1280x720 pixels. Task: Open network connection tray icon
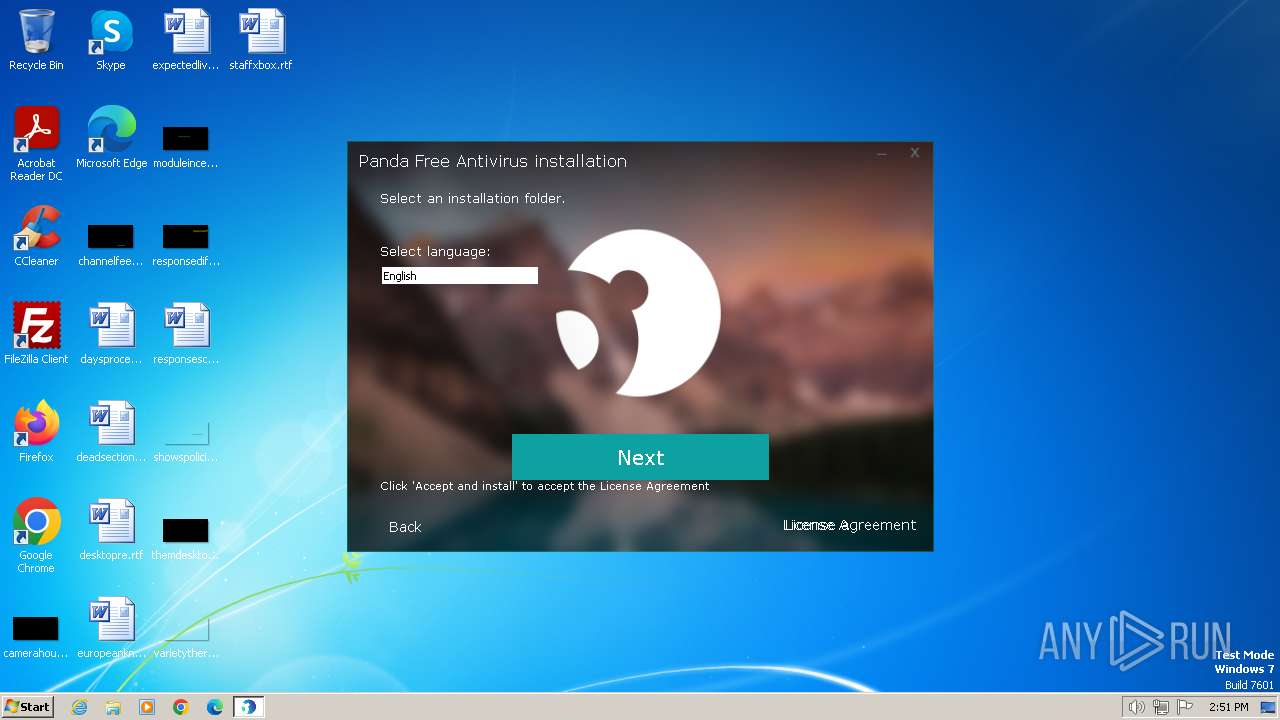[x=1161, y=707]
